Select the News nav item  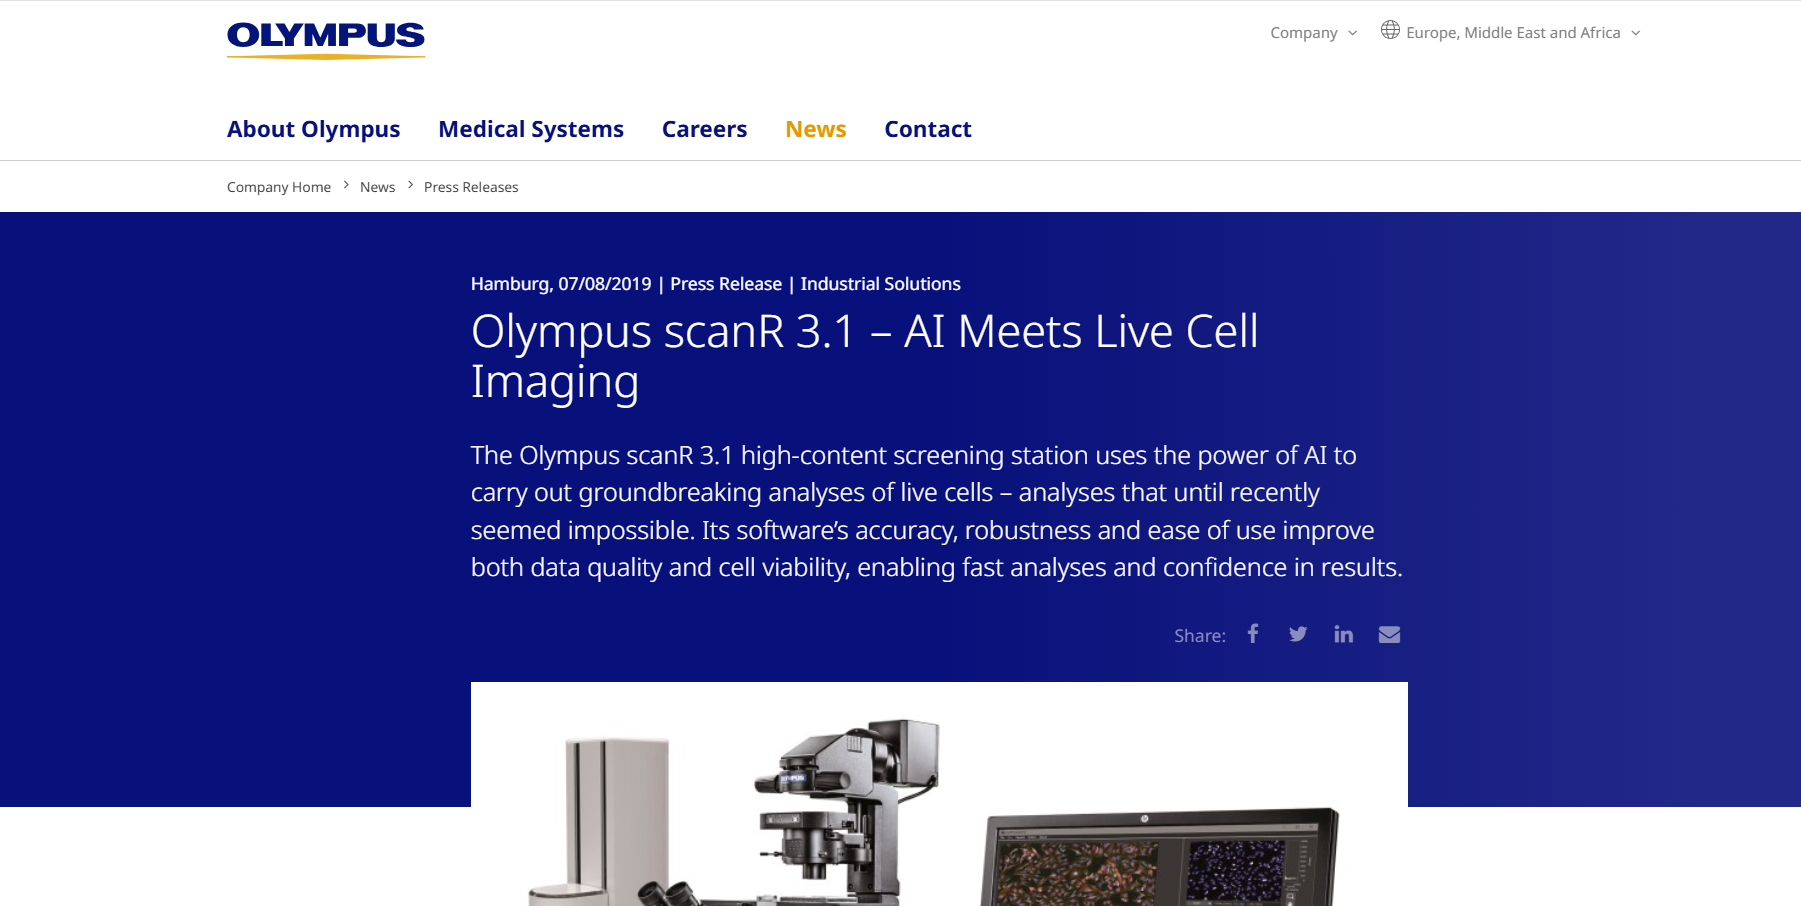tap(816, 129)
